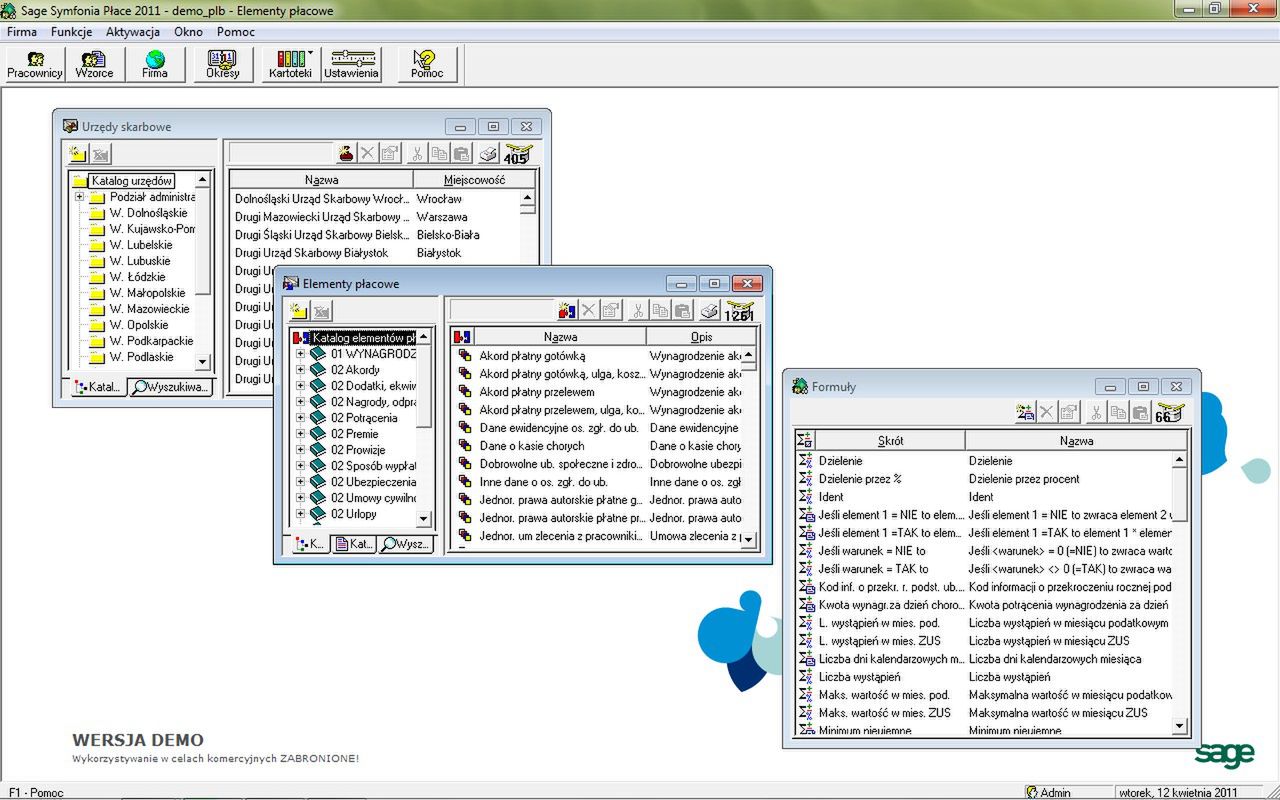The width and height of the screenshot is (1280, 800).
Task: Add new formula in Formuły toolbar
Action: [x=1025, y=412]
